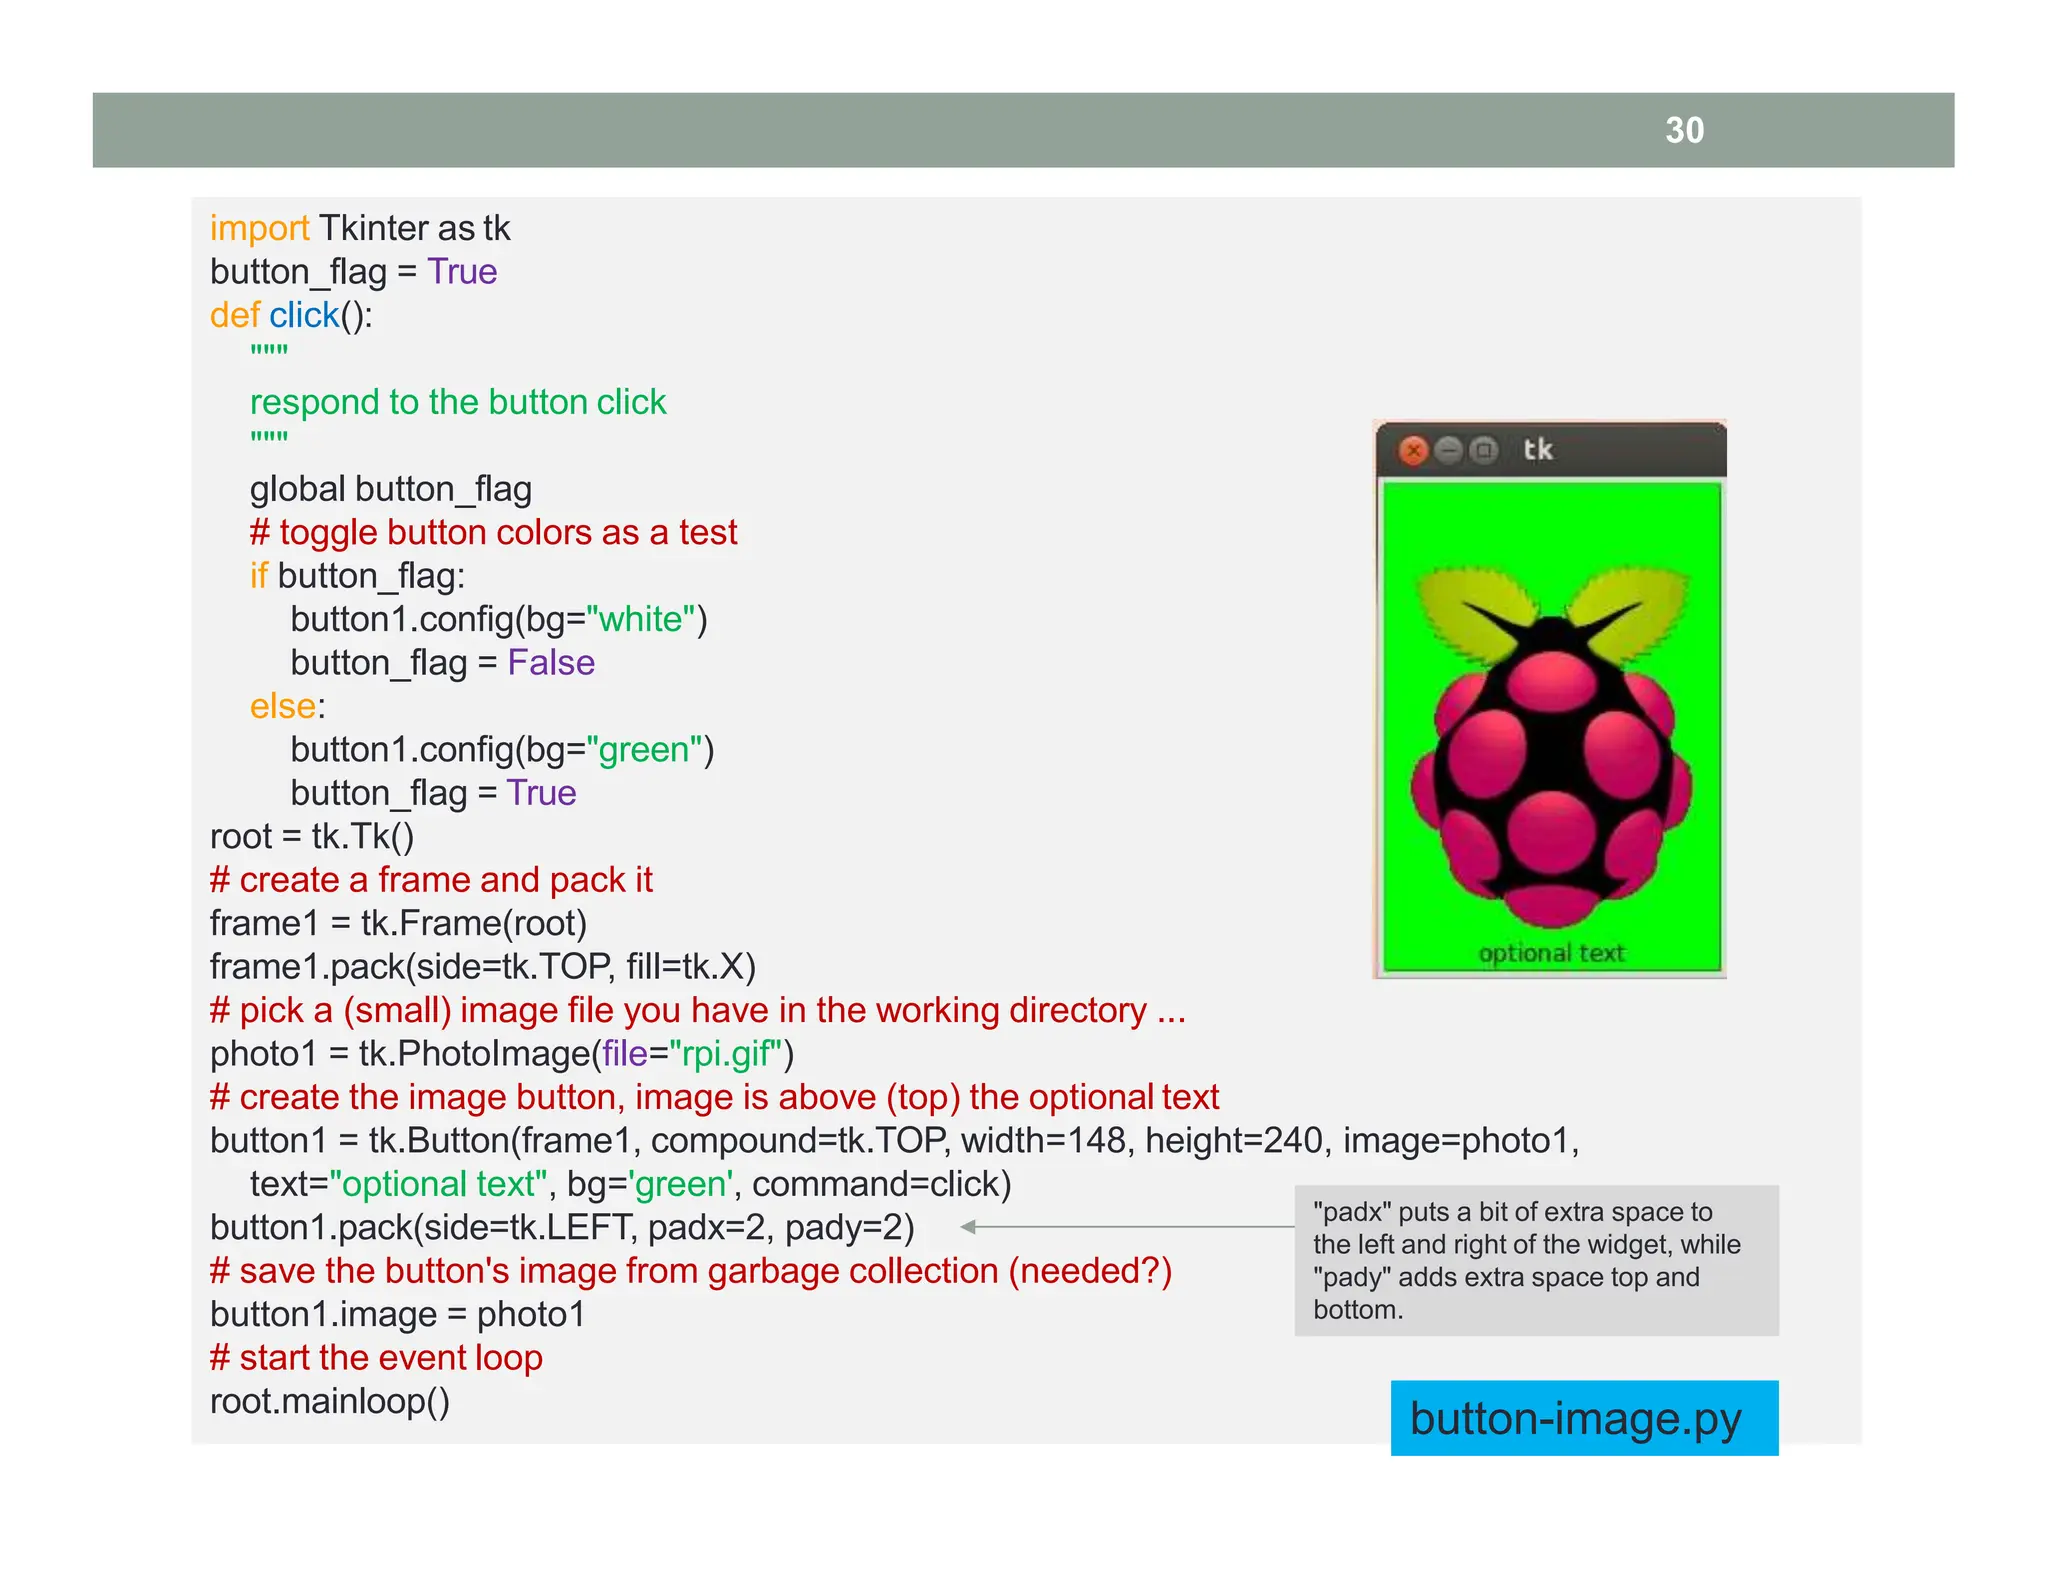The width and height of the screenshot is (2048, 1582).
Task: Click the padx/pady explanation note box
Action: [1537, 1260]
